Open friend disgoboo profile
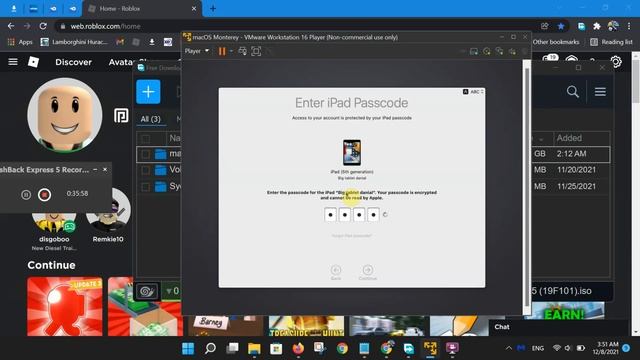The height and width of the screenshot is (360, 640). (x=54, y=222)
